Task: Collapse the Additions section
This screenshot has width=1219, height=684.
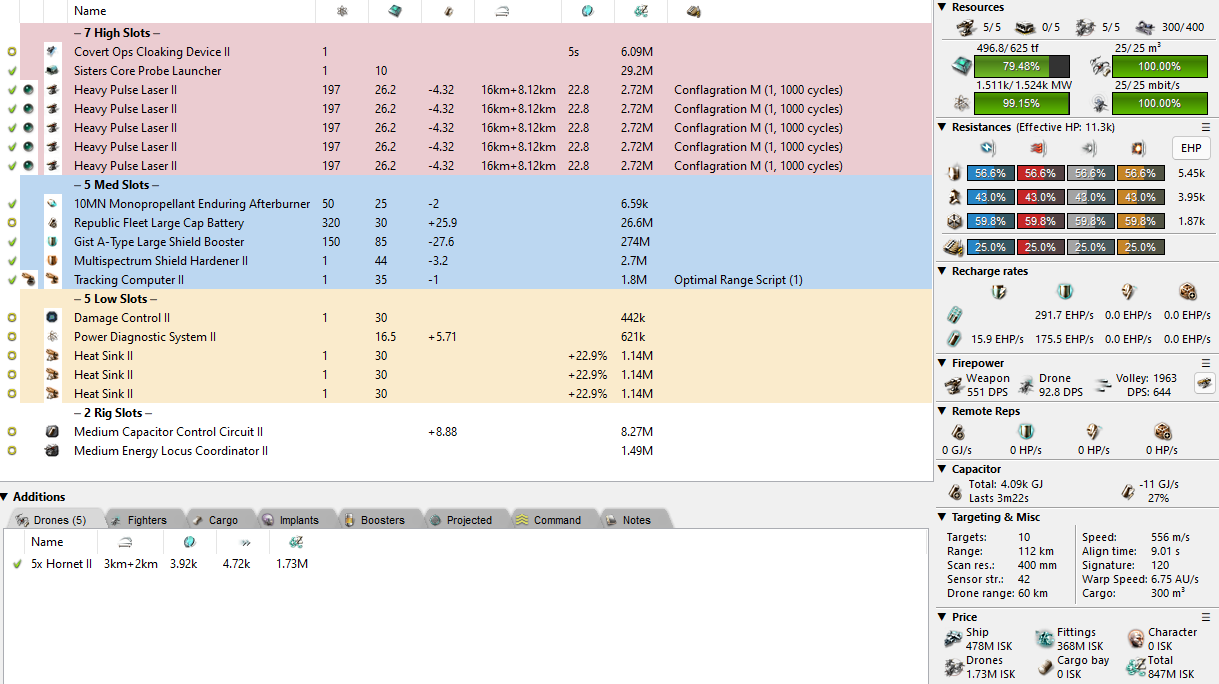Action: (5, 497)
